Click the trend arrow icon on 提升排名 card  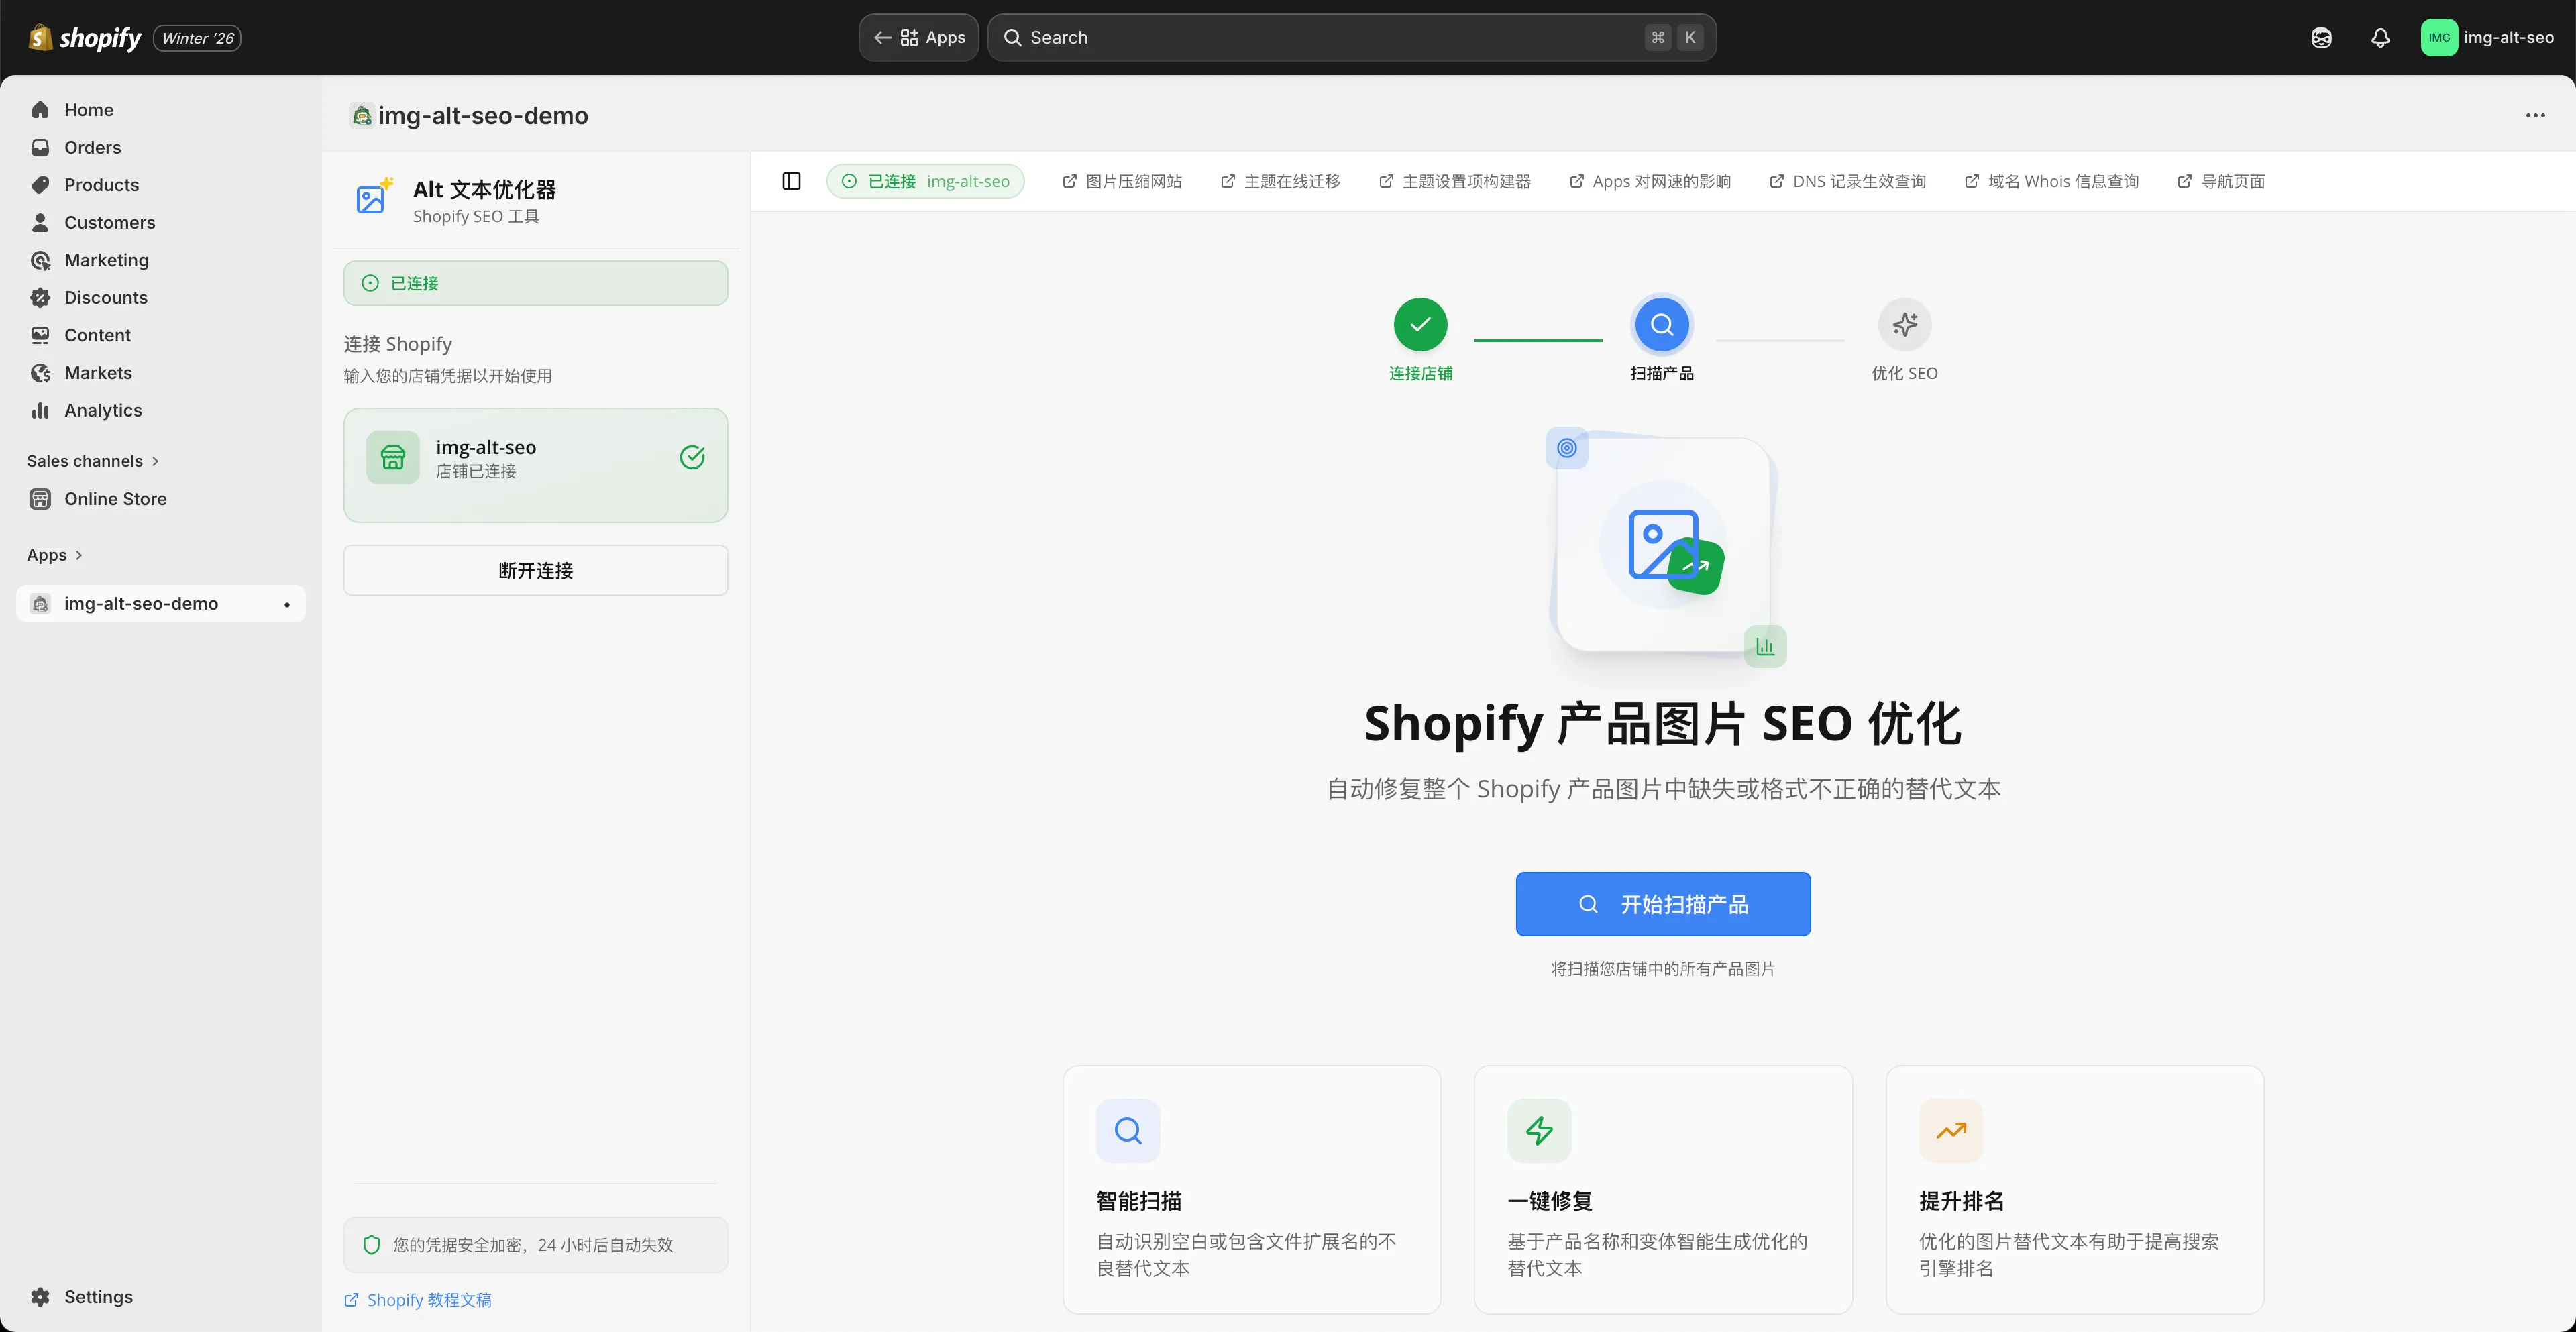pyautogui.click(x=1950, y=1131)
